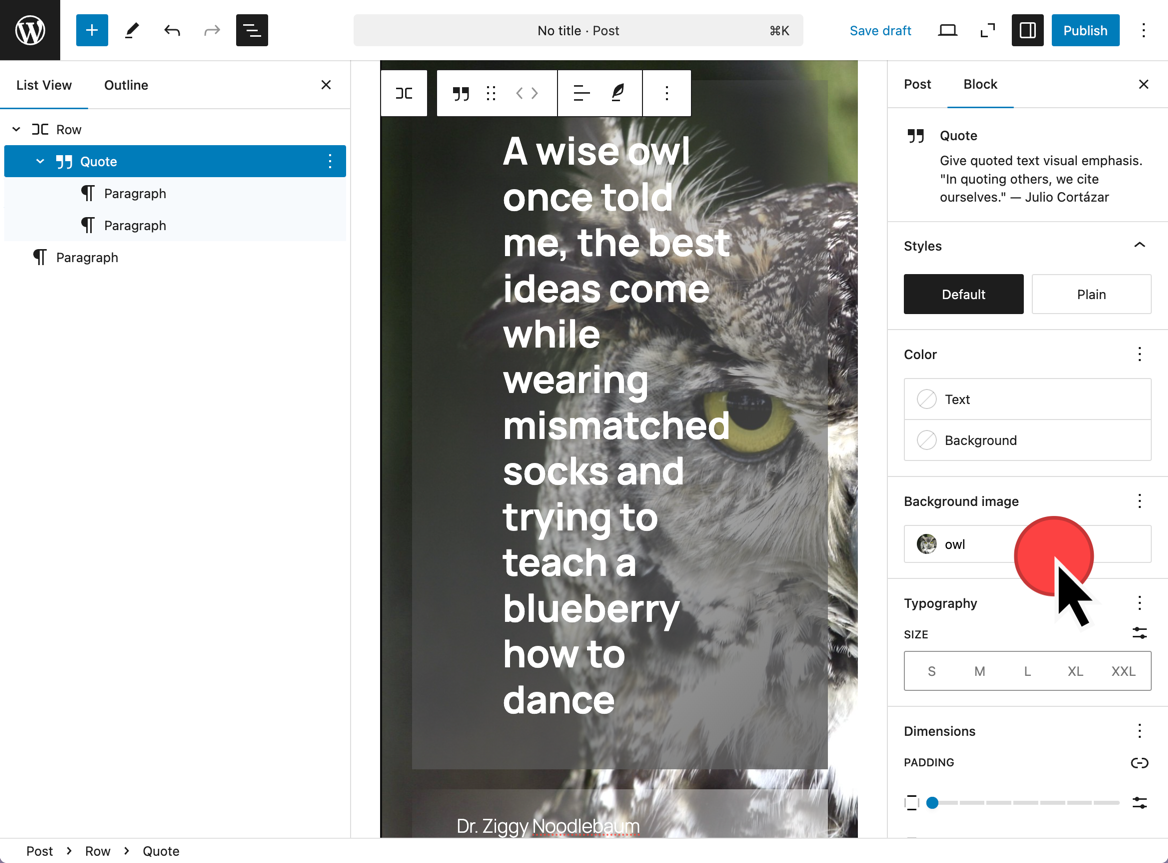The width and height of the screenshot is (1168, 863).
Task: Select the Row parent block icon
Action: (x=404, y=93)
